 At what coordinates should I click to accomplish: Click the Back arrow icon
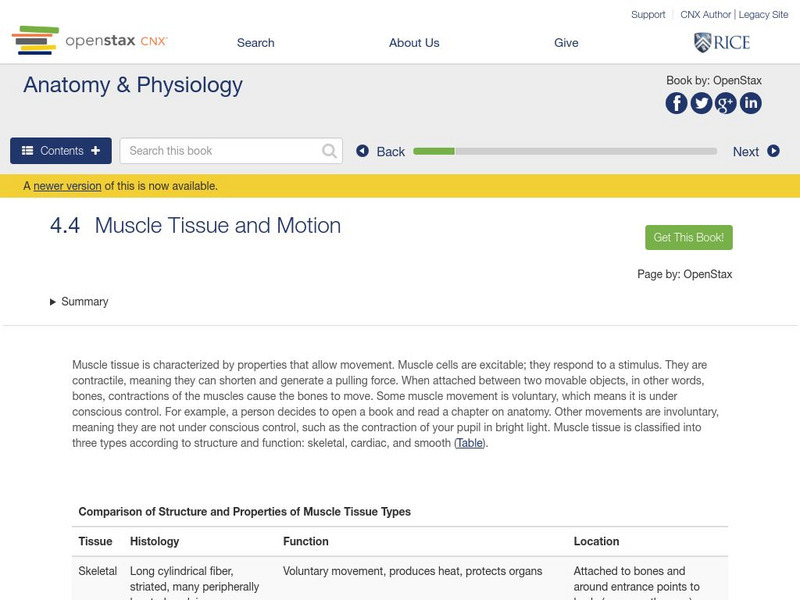(x=363, y=151)
